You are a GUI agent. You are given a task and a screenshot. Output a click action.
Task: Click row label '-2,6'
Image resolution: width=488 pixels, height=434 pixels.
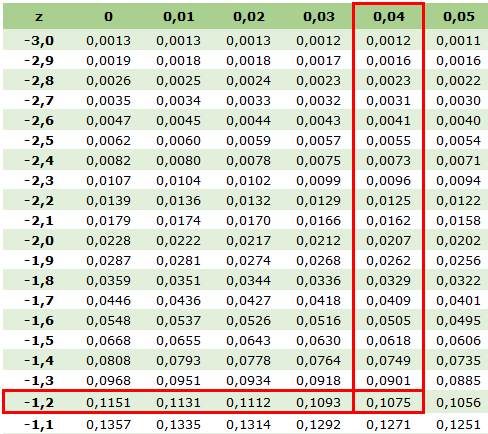tap(39, 121)
